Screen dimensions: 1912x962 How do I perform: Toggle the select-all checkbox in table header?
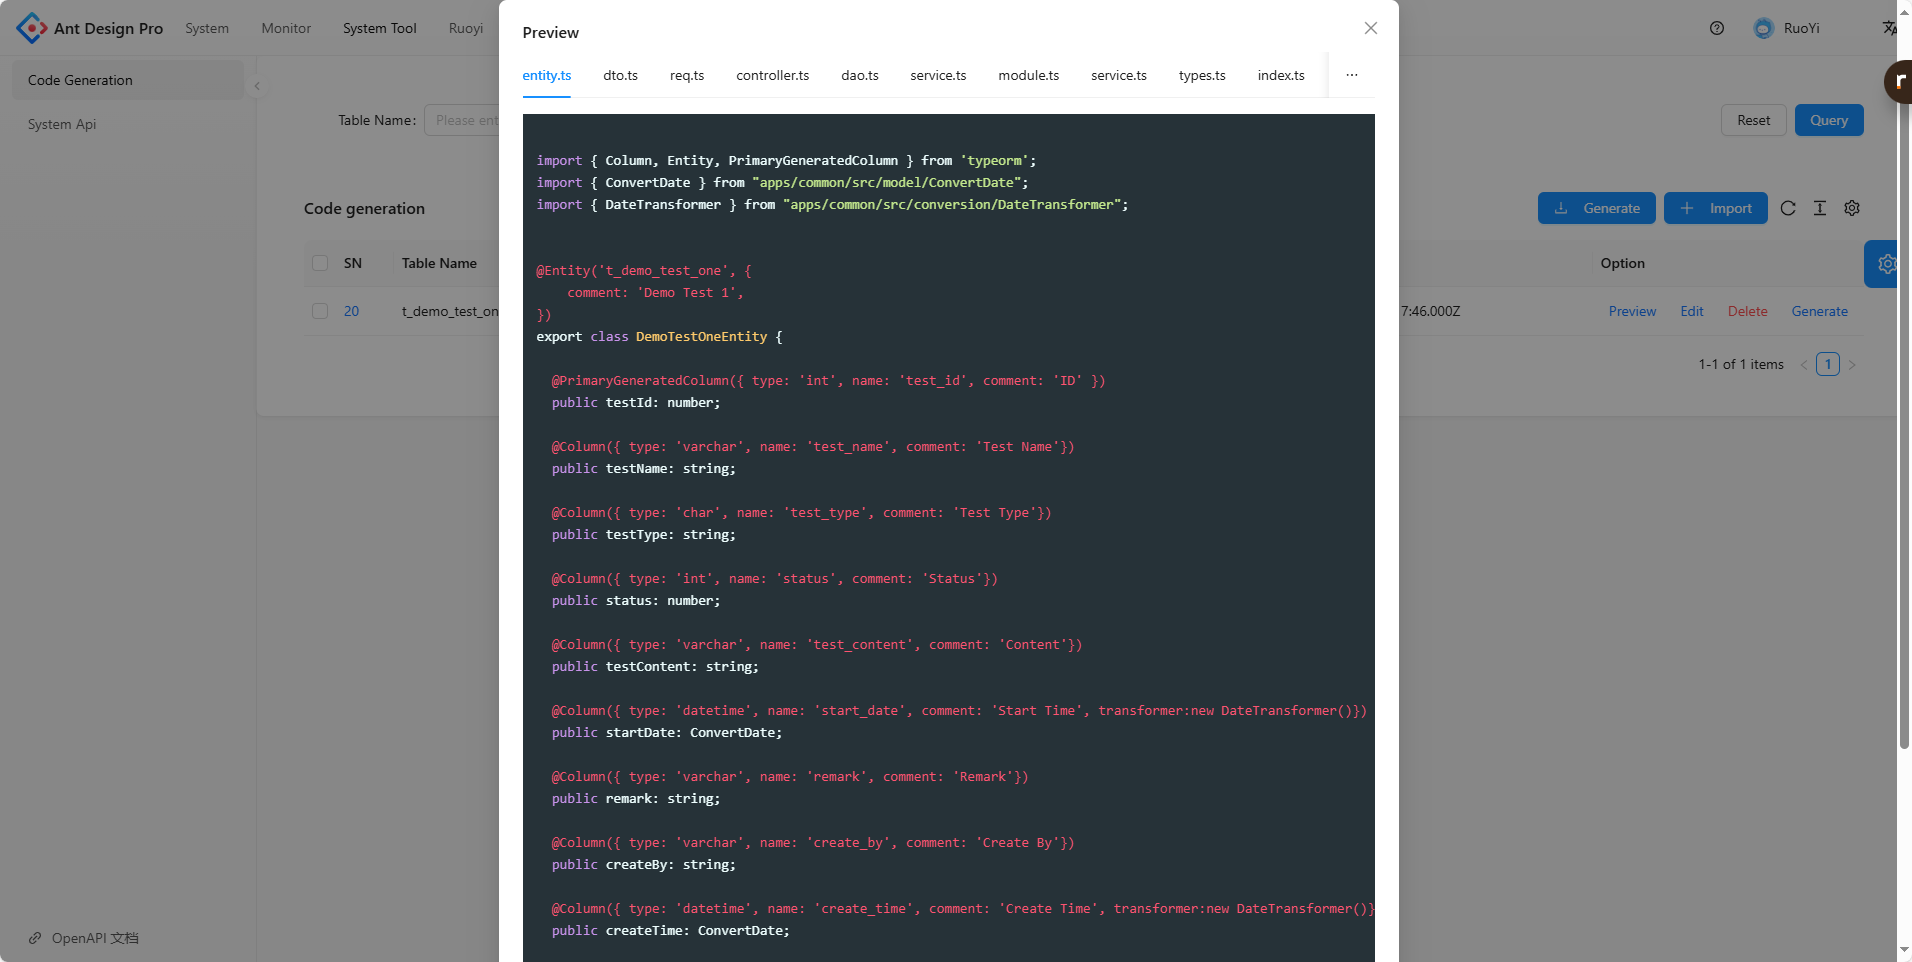[320, 263]
